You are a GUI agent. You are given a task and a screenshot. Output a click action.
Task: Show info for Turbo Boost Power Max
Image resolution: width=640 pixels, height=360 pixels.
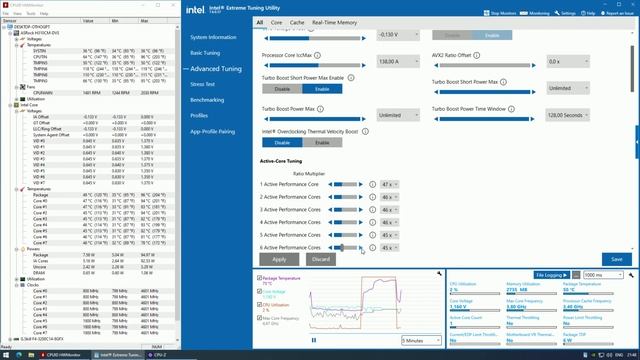coord(320,109)
